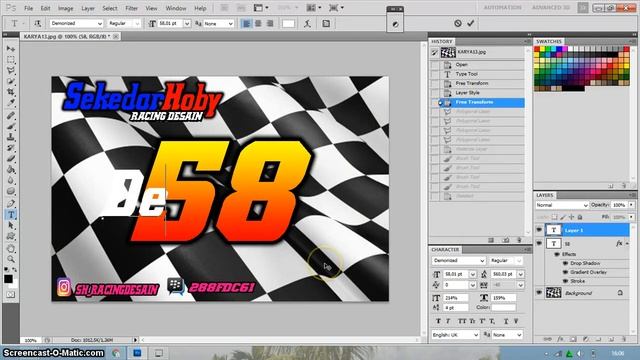This screenshot has width=640, height=360.
Task: Toggle All Caps in Character panel
Action: [462, 321]
